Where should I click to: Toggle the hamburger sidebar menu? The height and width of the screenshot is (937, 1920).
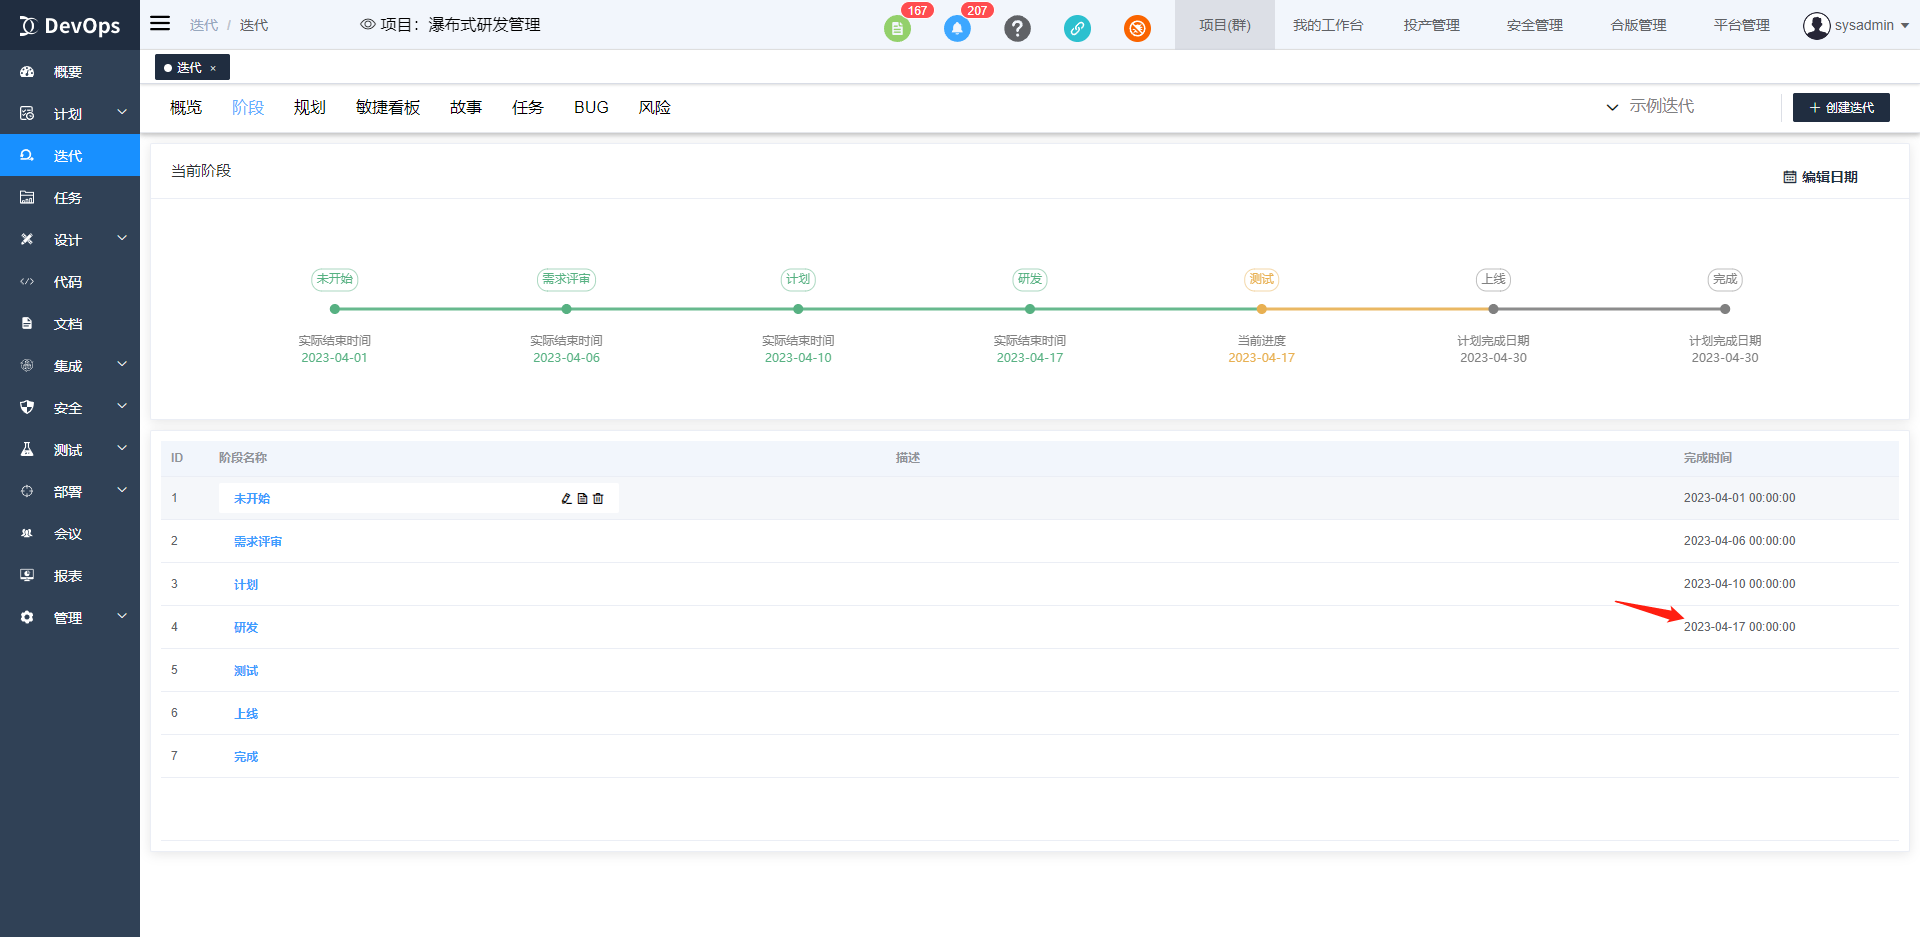(160, 24)
